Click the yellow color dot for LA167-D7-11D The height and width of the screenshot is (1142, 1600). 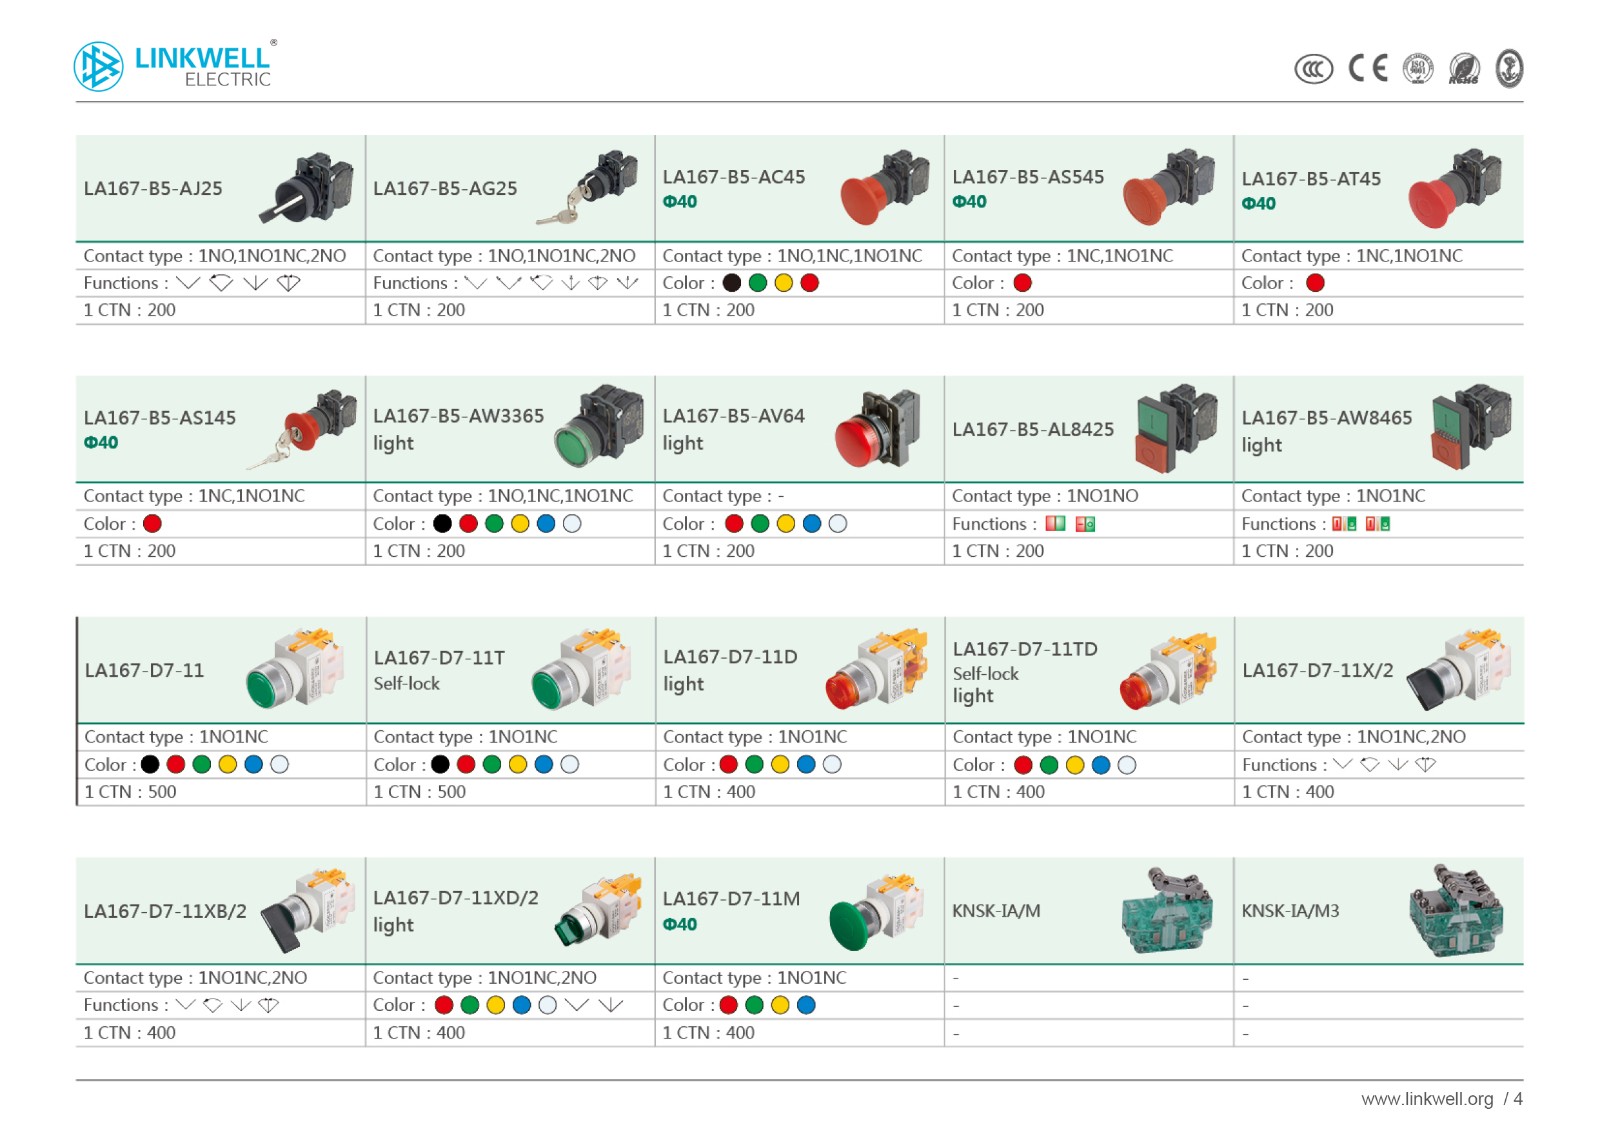pos(780,764)
